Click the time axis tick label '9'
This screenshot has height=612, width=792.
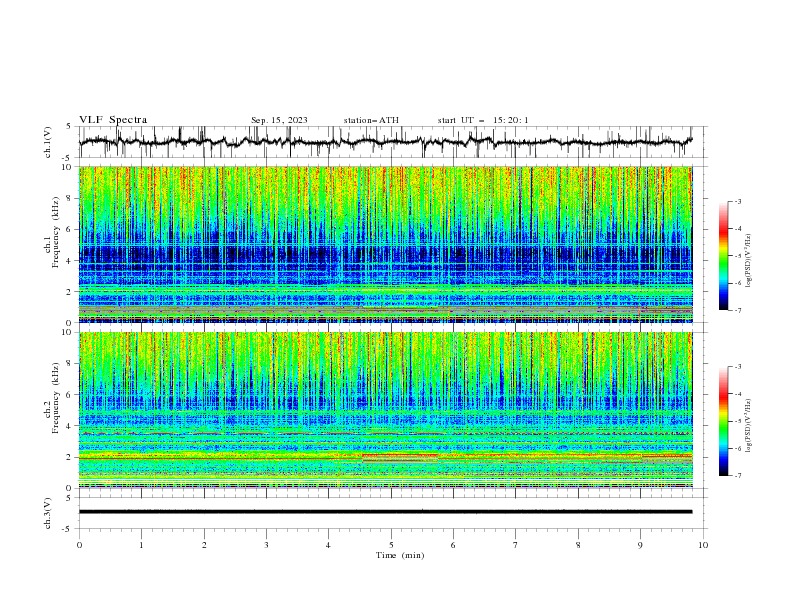pyautogui.click(x=640, y=545)
